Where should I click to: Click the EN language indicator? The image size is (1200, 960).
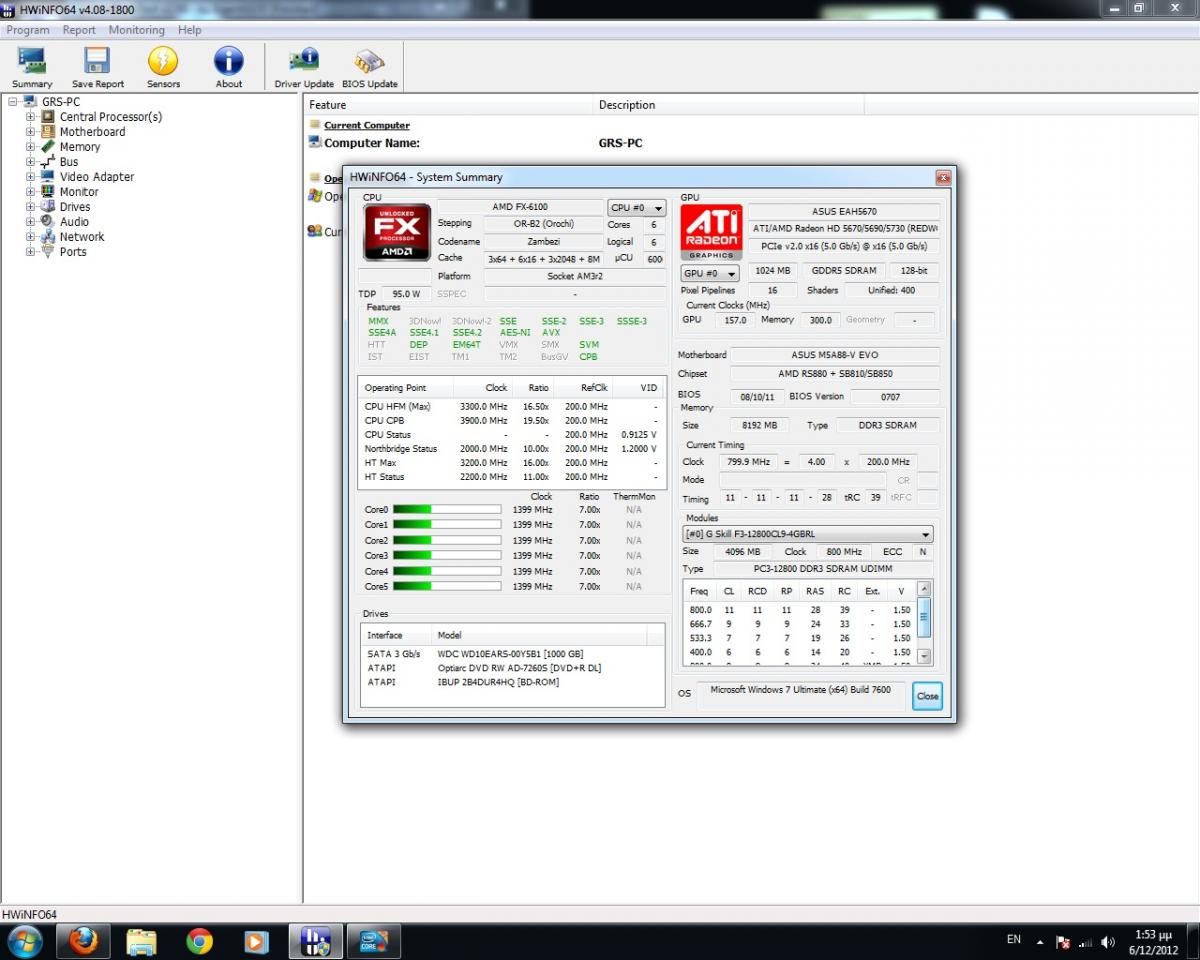pos(1014,940)
